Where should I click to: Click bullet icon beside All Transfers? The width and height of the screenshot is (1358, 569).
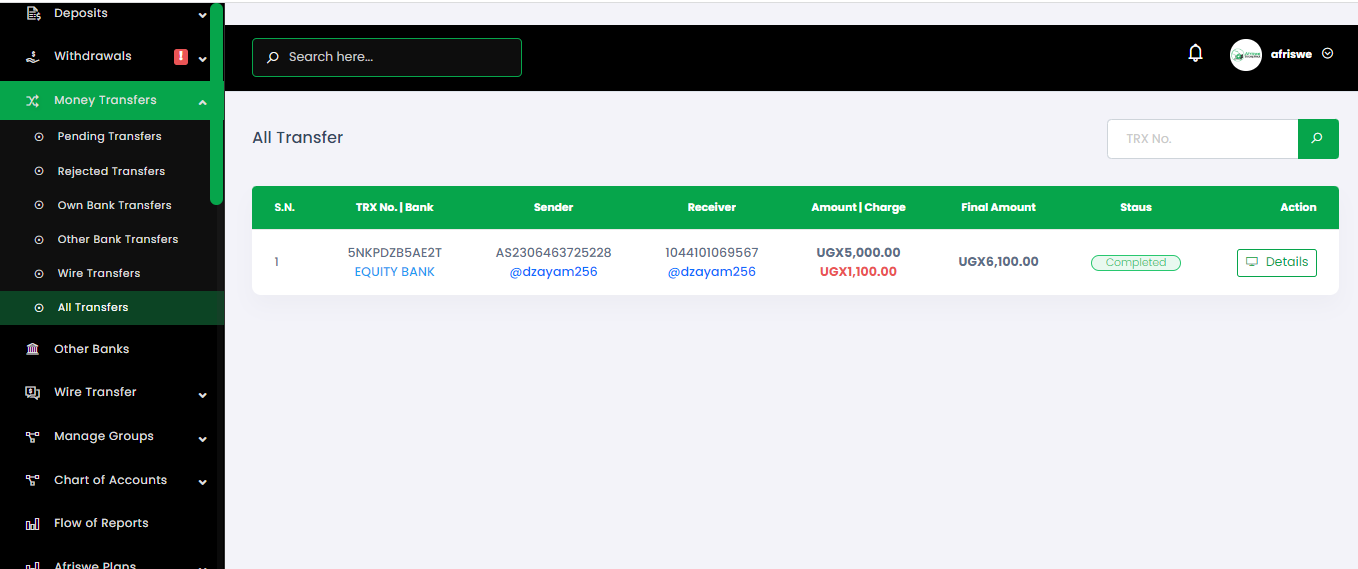pyautogui.click(x=39, y=308)
